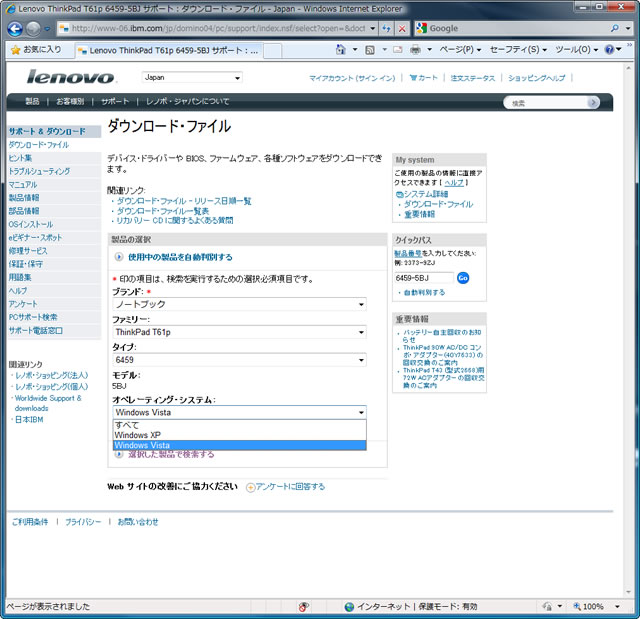The height and width of the screenshot is (619, 640).
Task: Click the Lenovo logo
Action: coord(71,77)
